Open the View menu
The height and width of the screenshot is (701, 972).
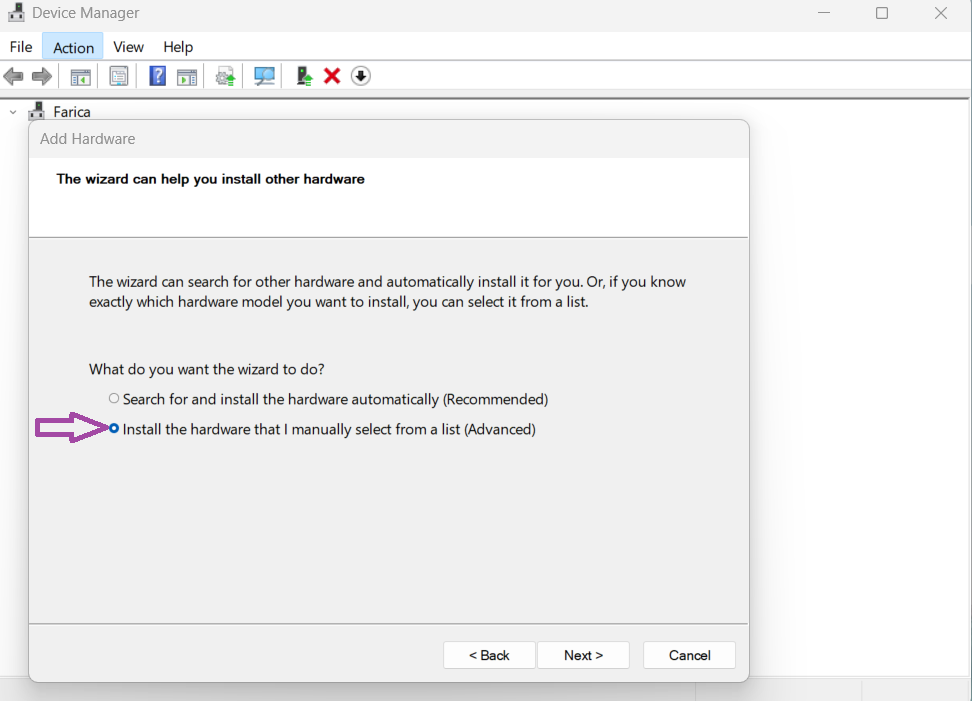128,47
